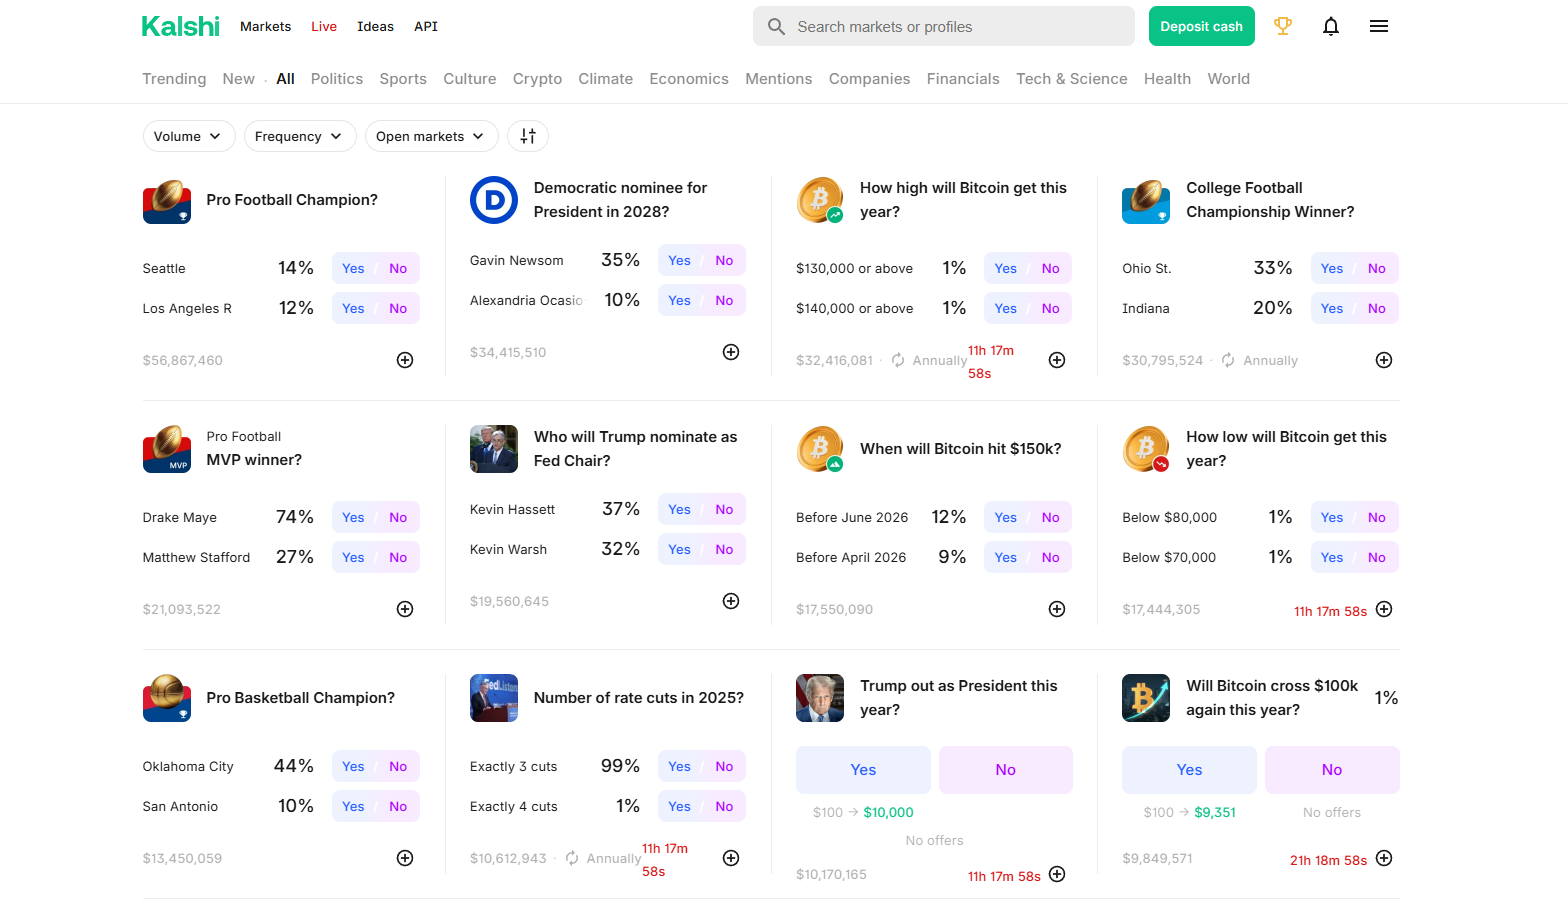Expand the Frequency filter dropdown
This screenshot has width=1568, height=900.
299,136
